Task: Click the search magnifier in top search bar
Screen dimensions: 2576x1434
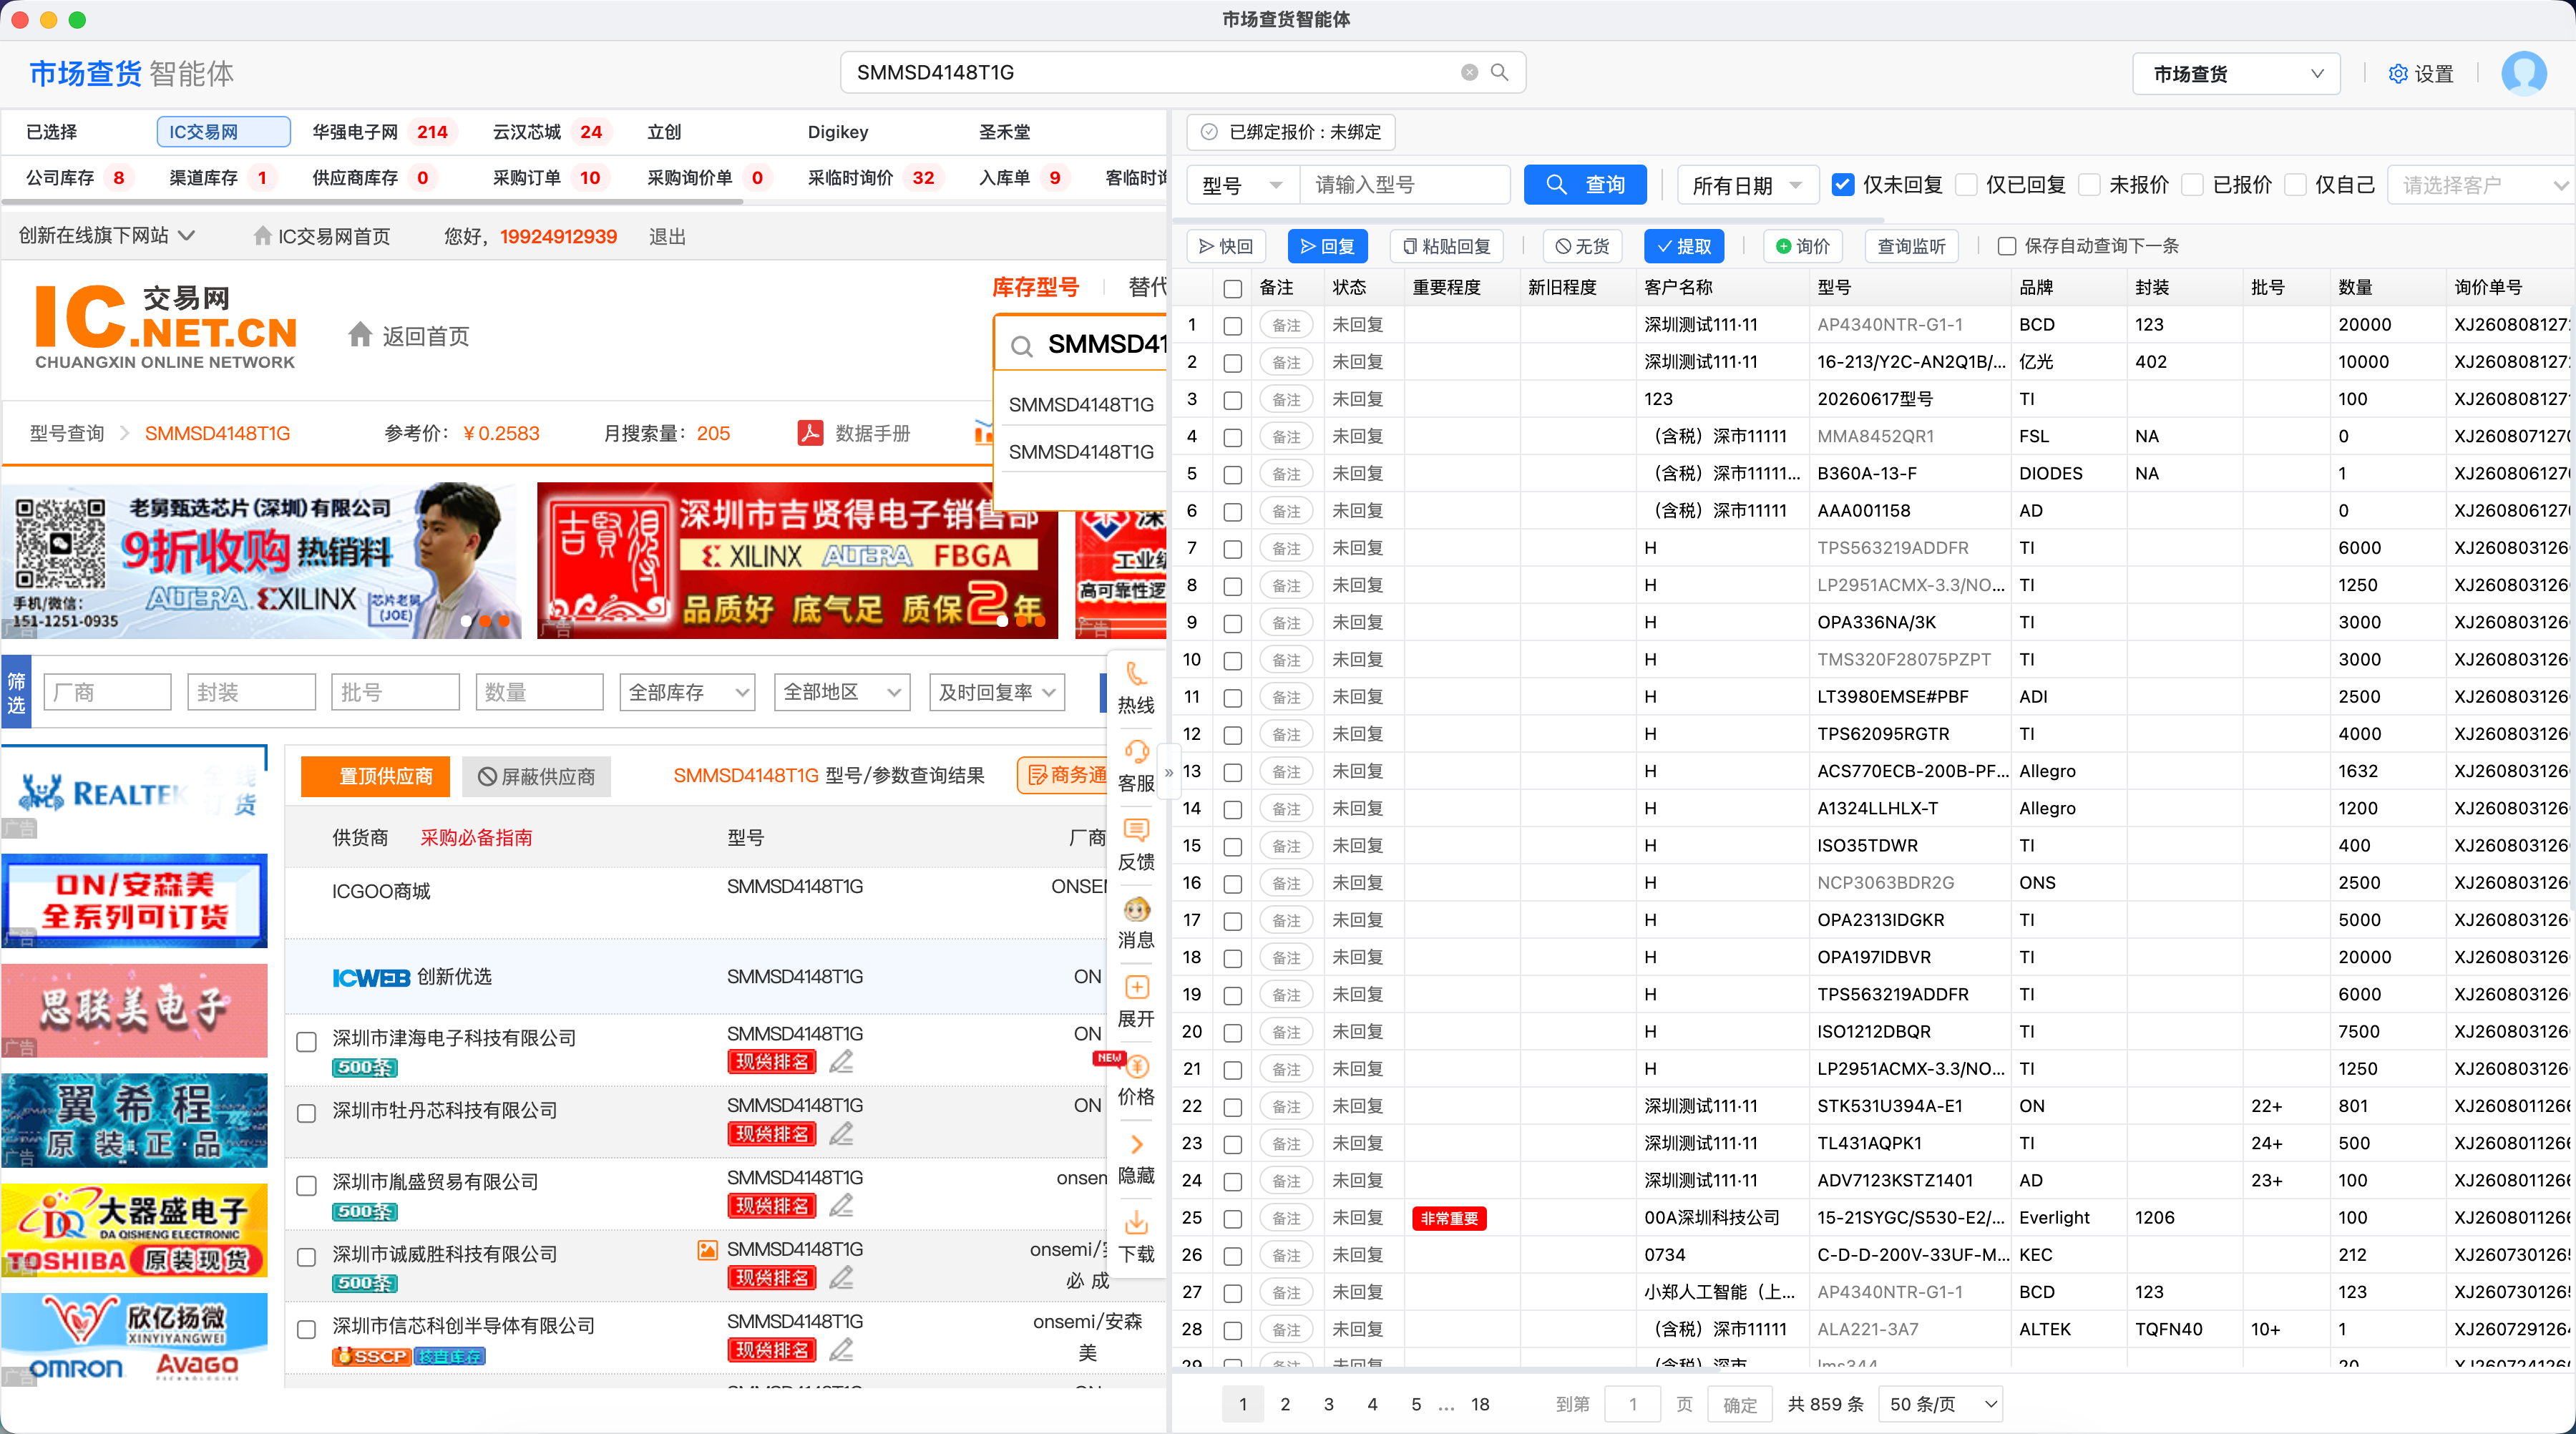Action: pyautogui.click(x=1499, y=72)
